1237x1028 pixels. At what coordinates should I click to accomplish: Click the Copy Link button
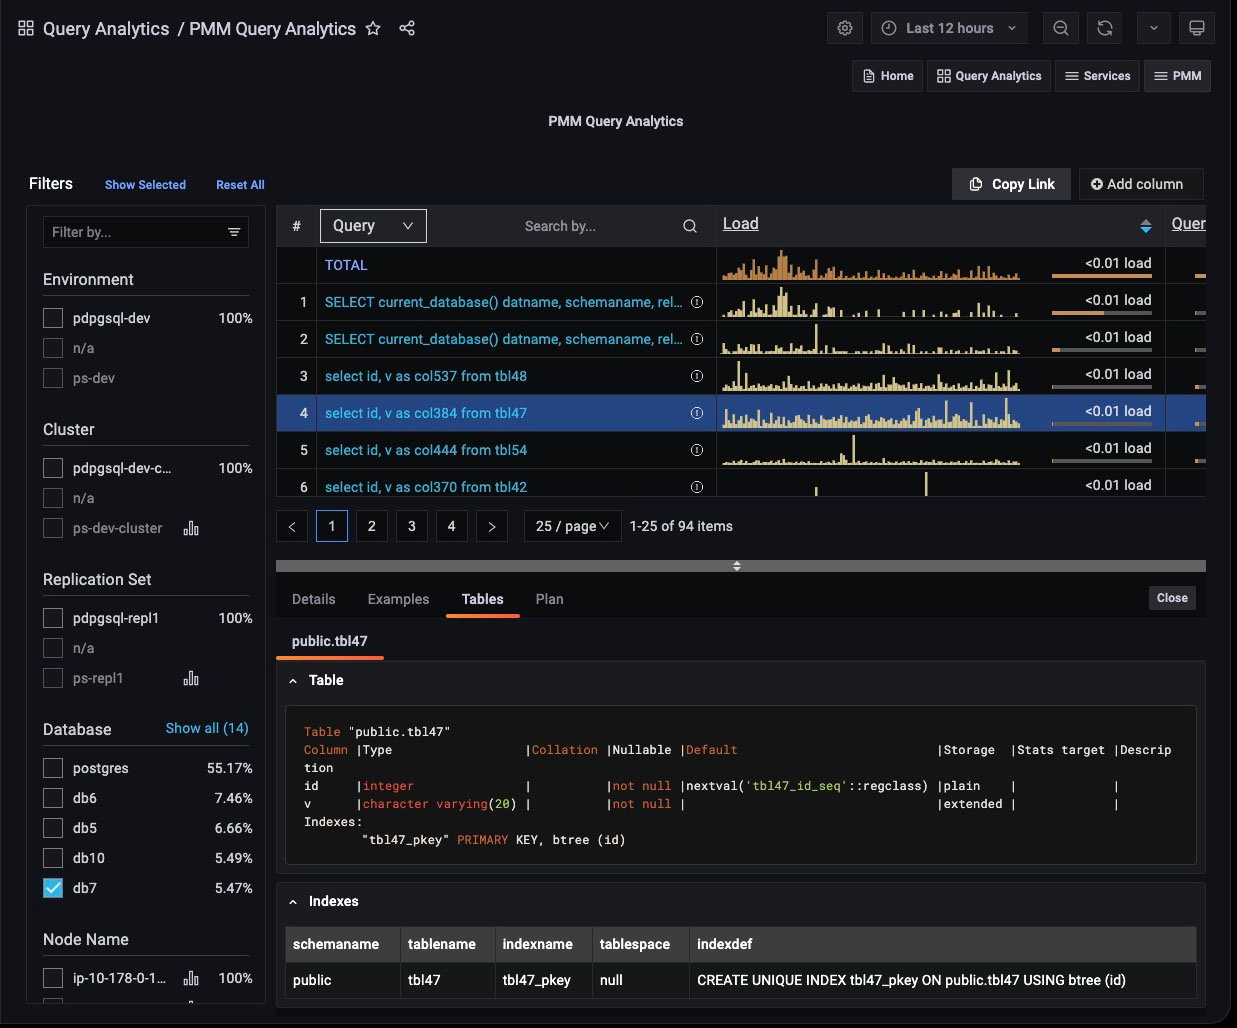tap(1011, 184)
